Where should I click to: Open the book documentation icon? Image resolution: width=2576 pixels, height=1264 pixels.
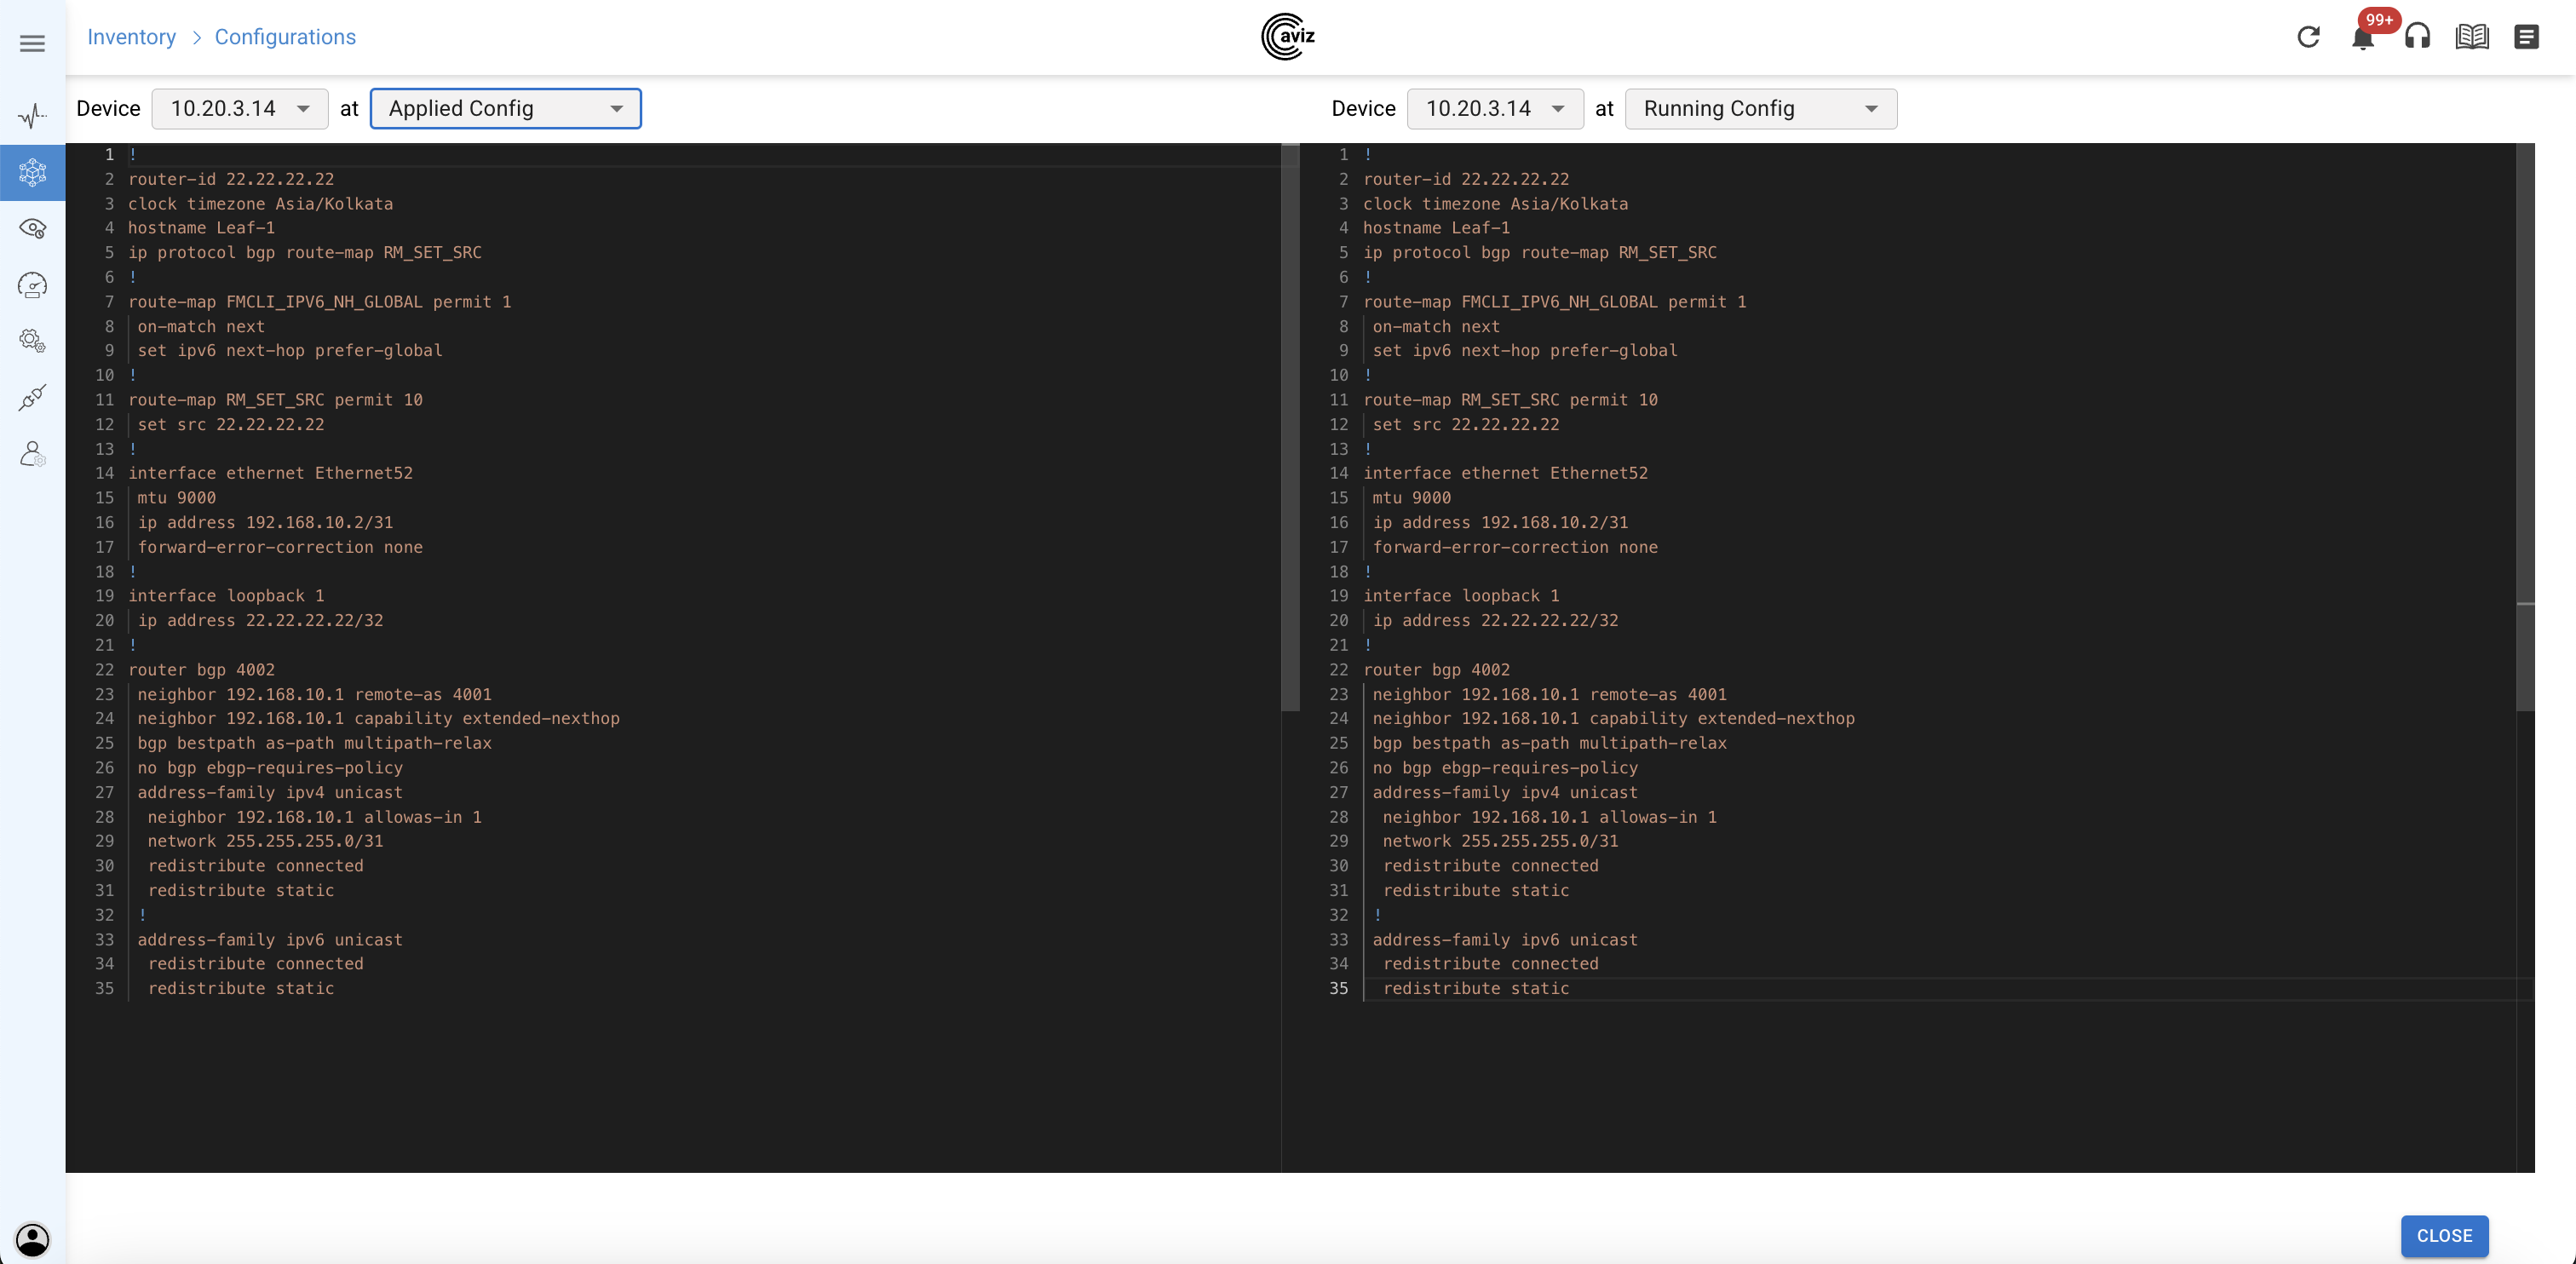tap(2472, 37)
